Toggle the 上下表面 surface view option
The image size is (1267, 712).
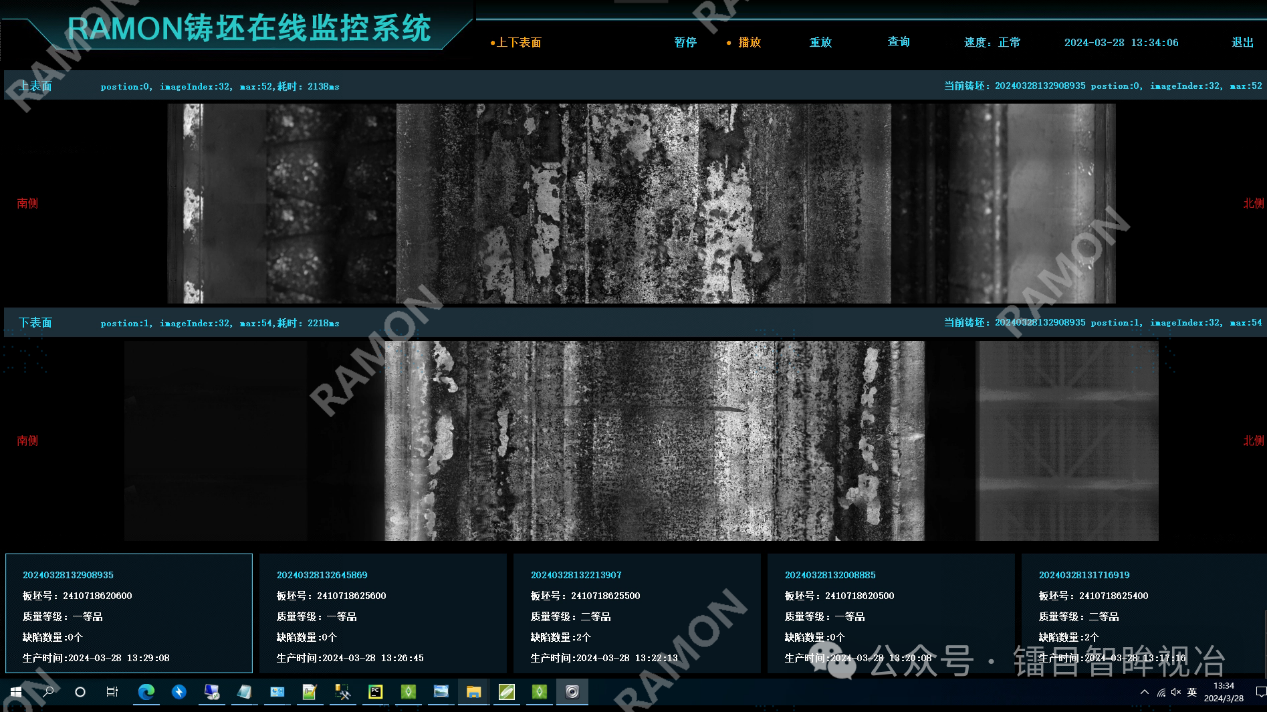coord(517,43)
